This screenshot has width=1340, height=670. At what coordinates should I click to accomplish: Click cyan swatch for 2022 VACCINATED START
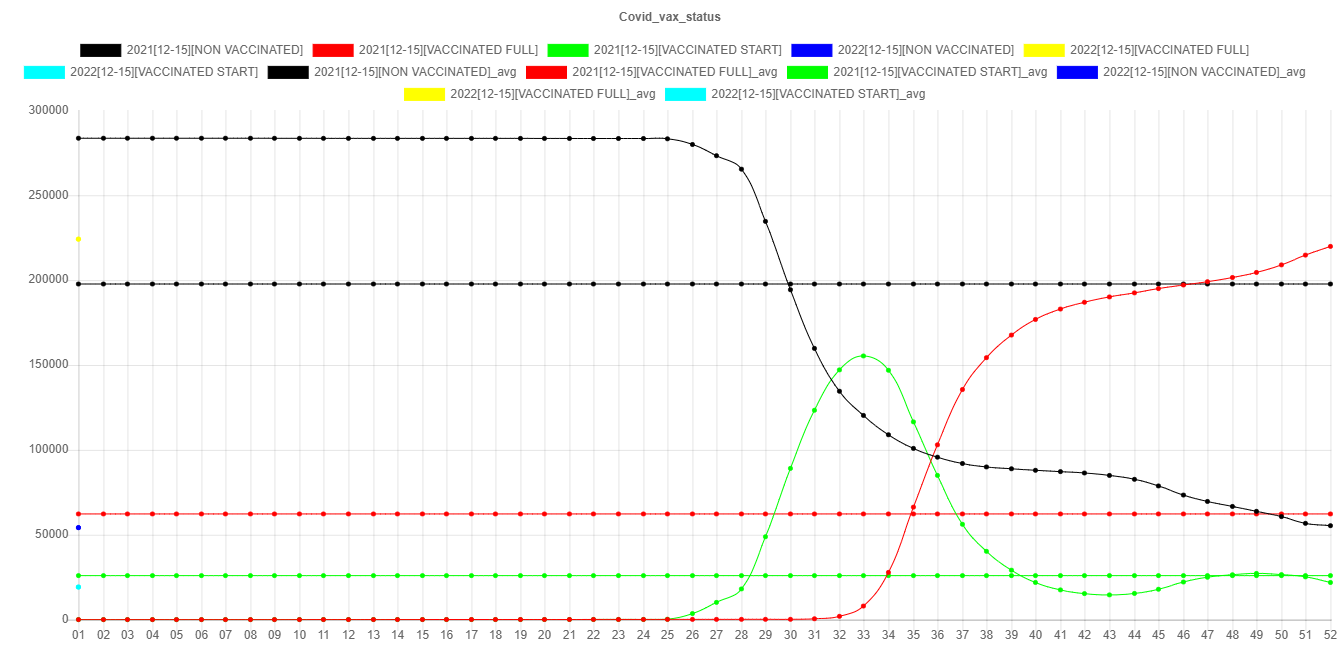[x=44, y=72]
